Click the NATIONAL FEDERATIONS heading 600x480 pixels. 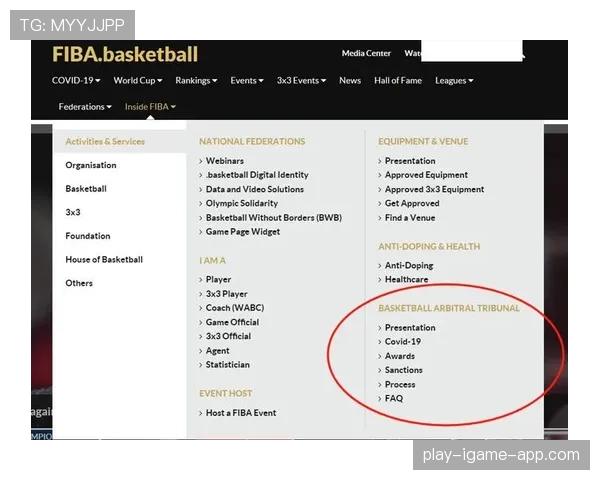pyautogui.click(x=252, y=142)
